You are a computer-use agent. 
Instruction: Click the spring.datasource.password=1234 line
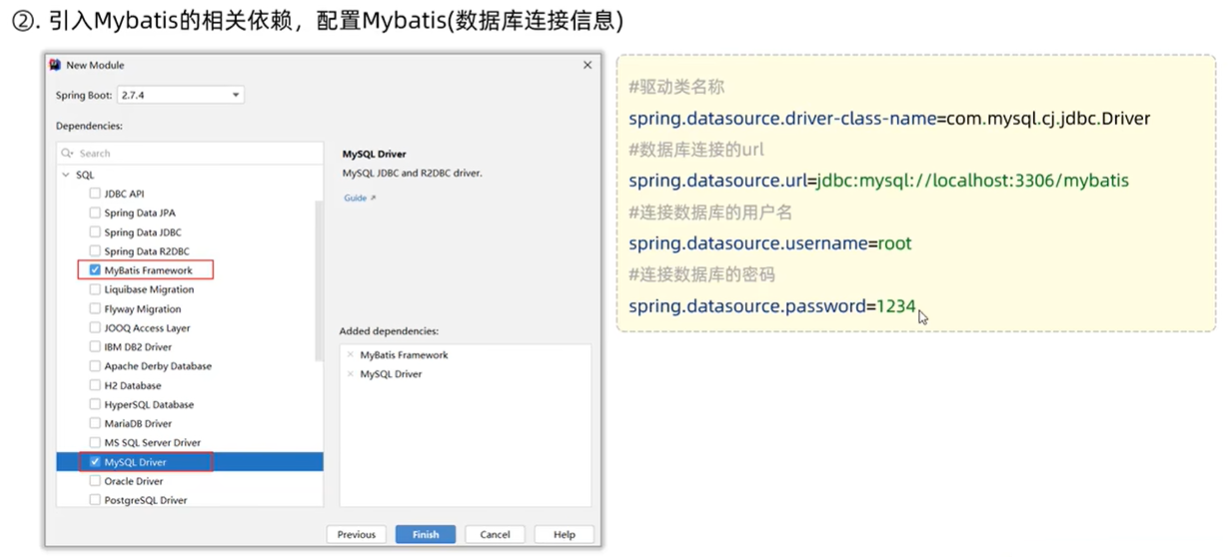pyautogui.click(x=772, y=306)
